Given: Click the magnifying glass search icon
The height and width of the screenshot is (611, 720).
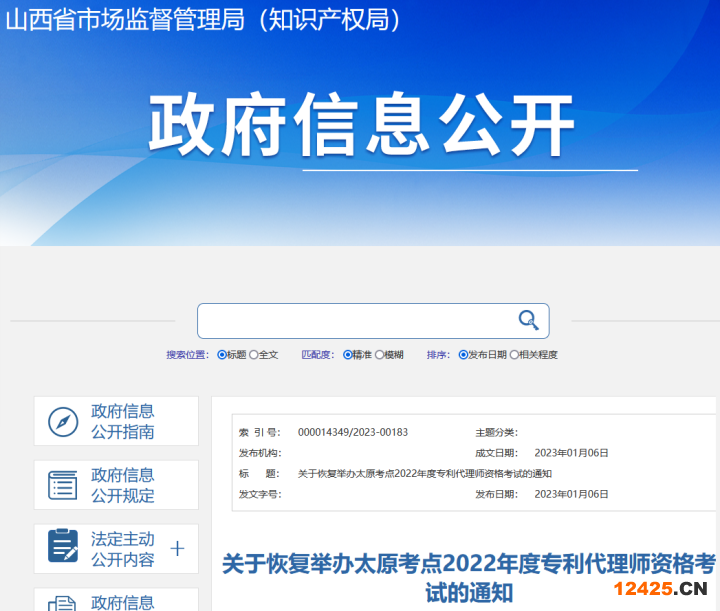Looking at the screenshot, I should 528,320.
